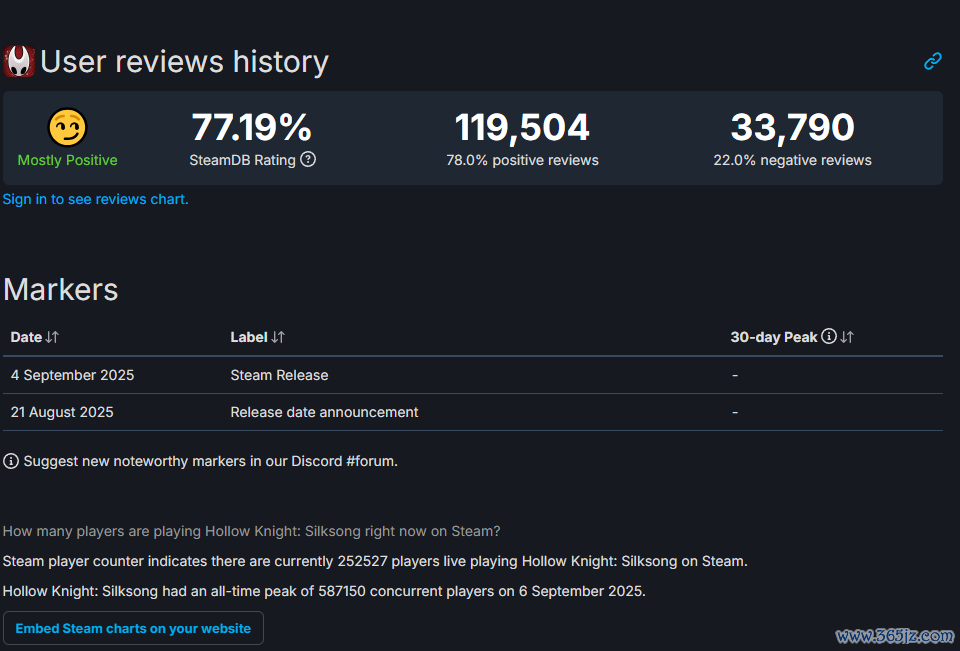Viewport: 960px width, 651px height.
Task: Click 'Embed Steam charts on your website' button
Action: [133, 628]
